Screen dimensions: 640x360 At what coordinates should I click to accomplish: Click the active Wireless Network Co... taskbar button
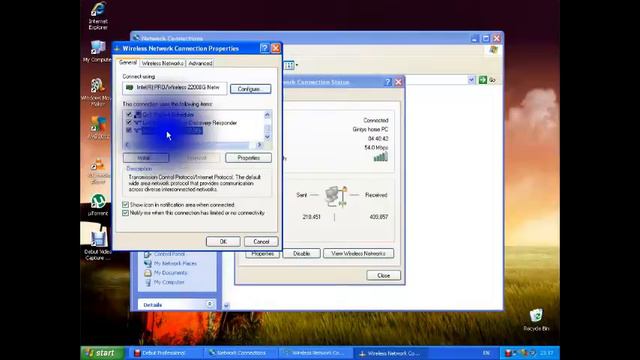(390, 353)
